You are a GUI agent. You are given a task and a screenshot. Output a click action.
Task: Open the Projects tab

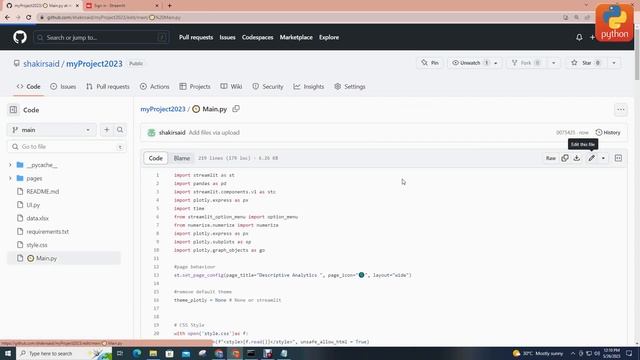[x=195, y=87]
